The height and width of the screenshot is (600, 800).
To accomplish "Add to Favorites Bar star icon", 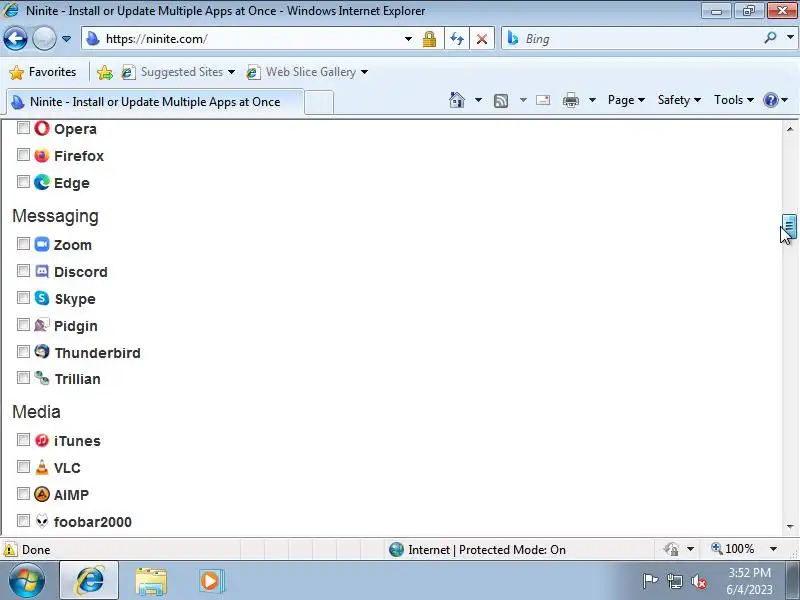I will [x=105, y=72].
